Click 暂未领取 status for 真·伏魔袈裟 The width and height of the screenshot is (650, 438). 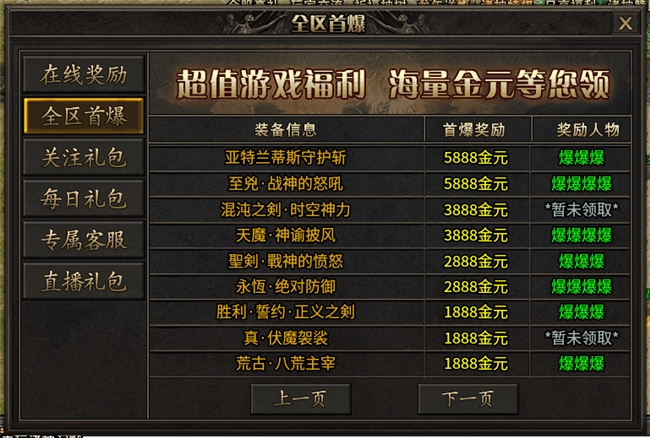coord(581,338)
